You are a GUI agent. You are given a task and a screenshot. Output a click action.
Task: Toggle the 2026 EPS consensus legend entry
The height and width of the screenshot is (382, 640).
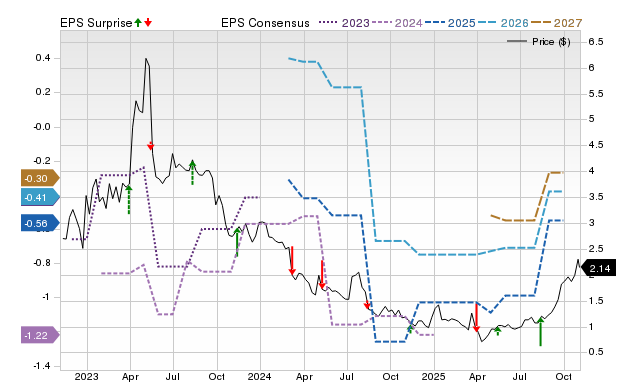[x=503, y=23]
